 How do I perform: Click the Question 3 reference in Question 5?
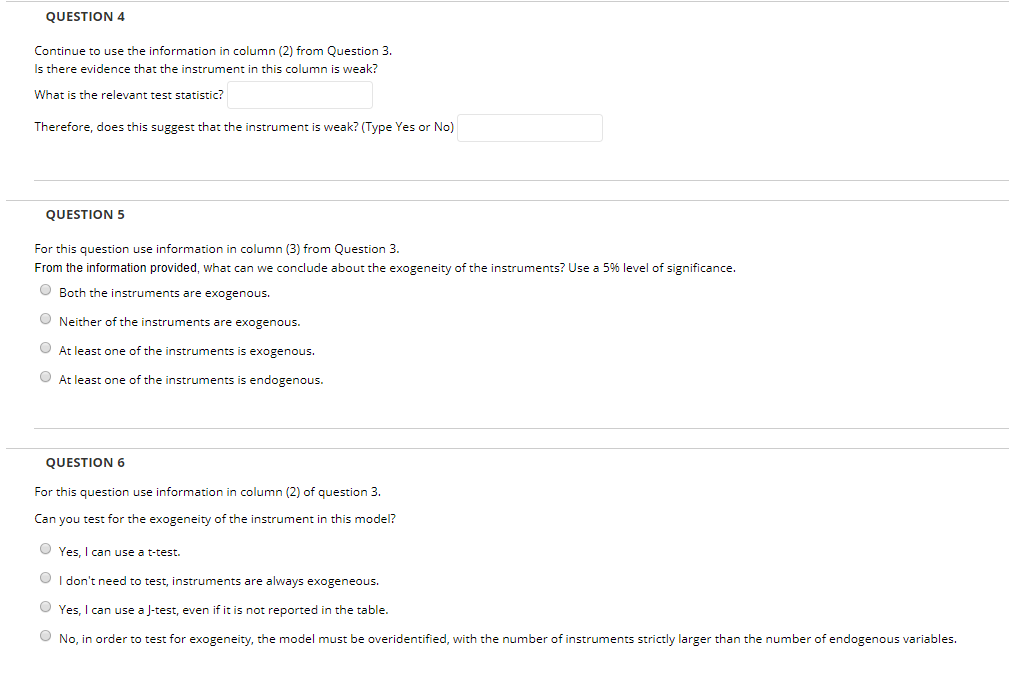tap(368, 248)
